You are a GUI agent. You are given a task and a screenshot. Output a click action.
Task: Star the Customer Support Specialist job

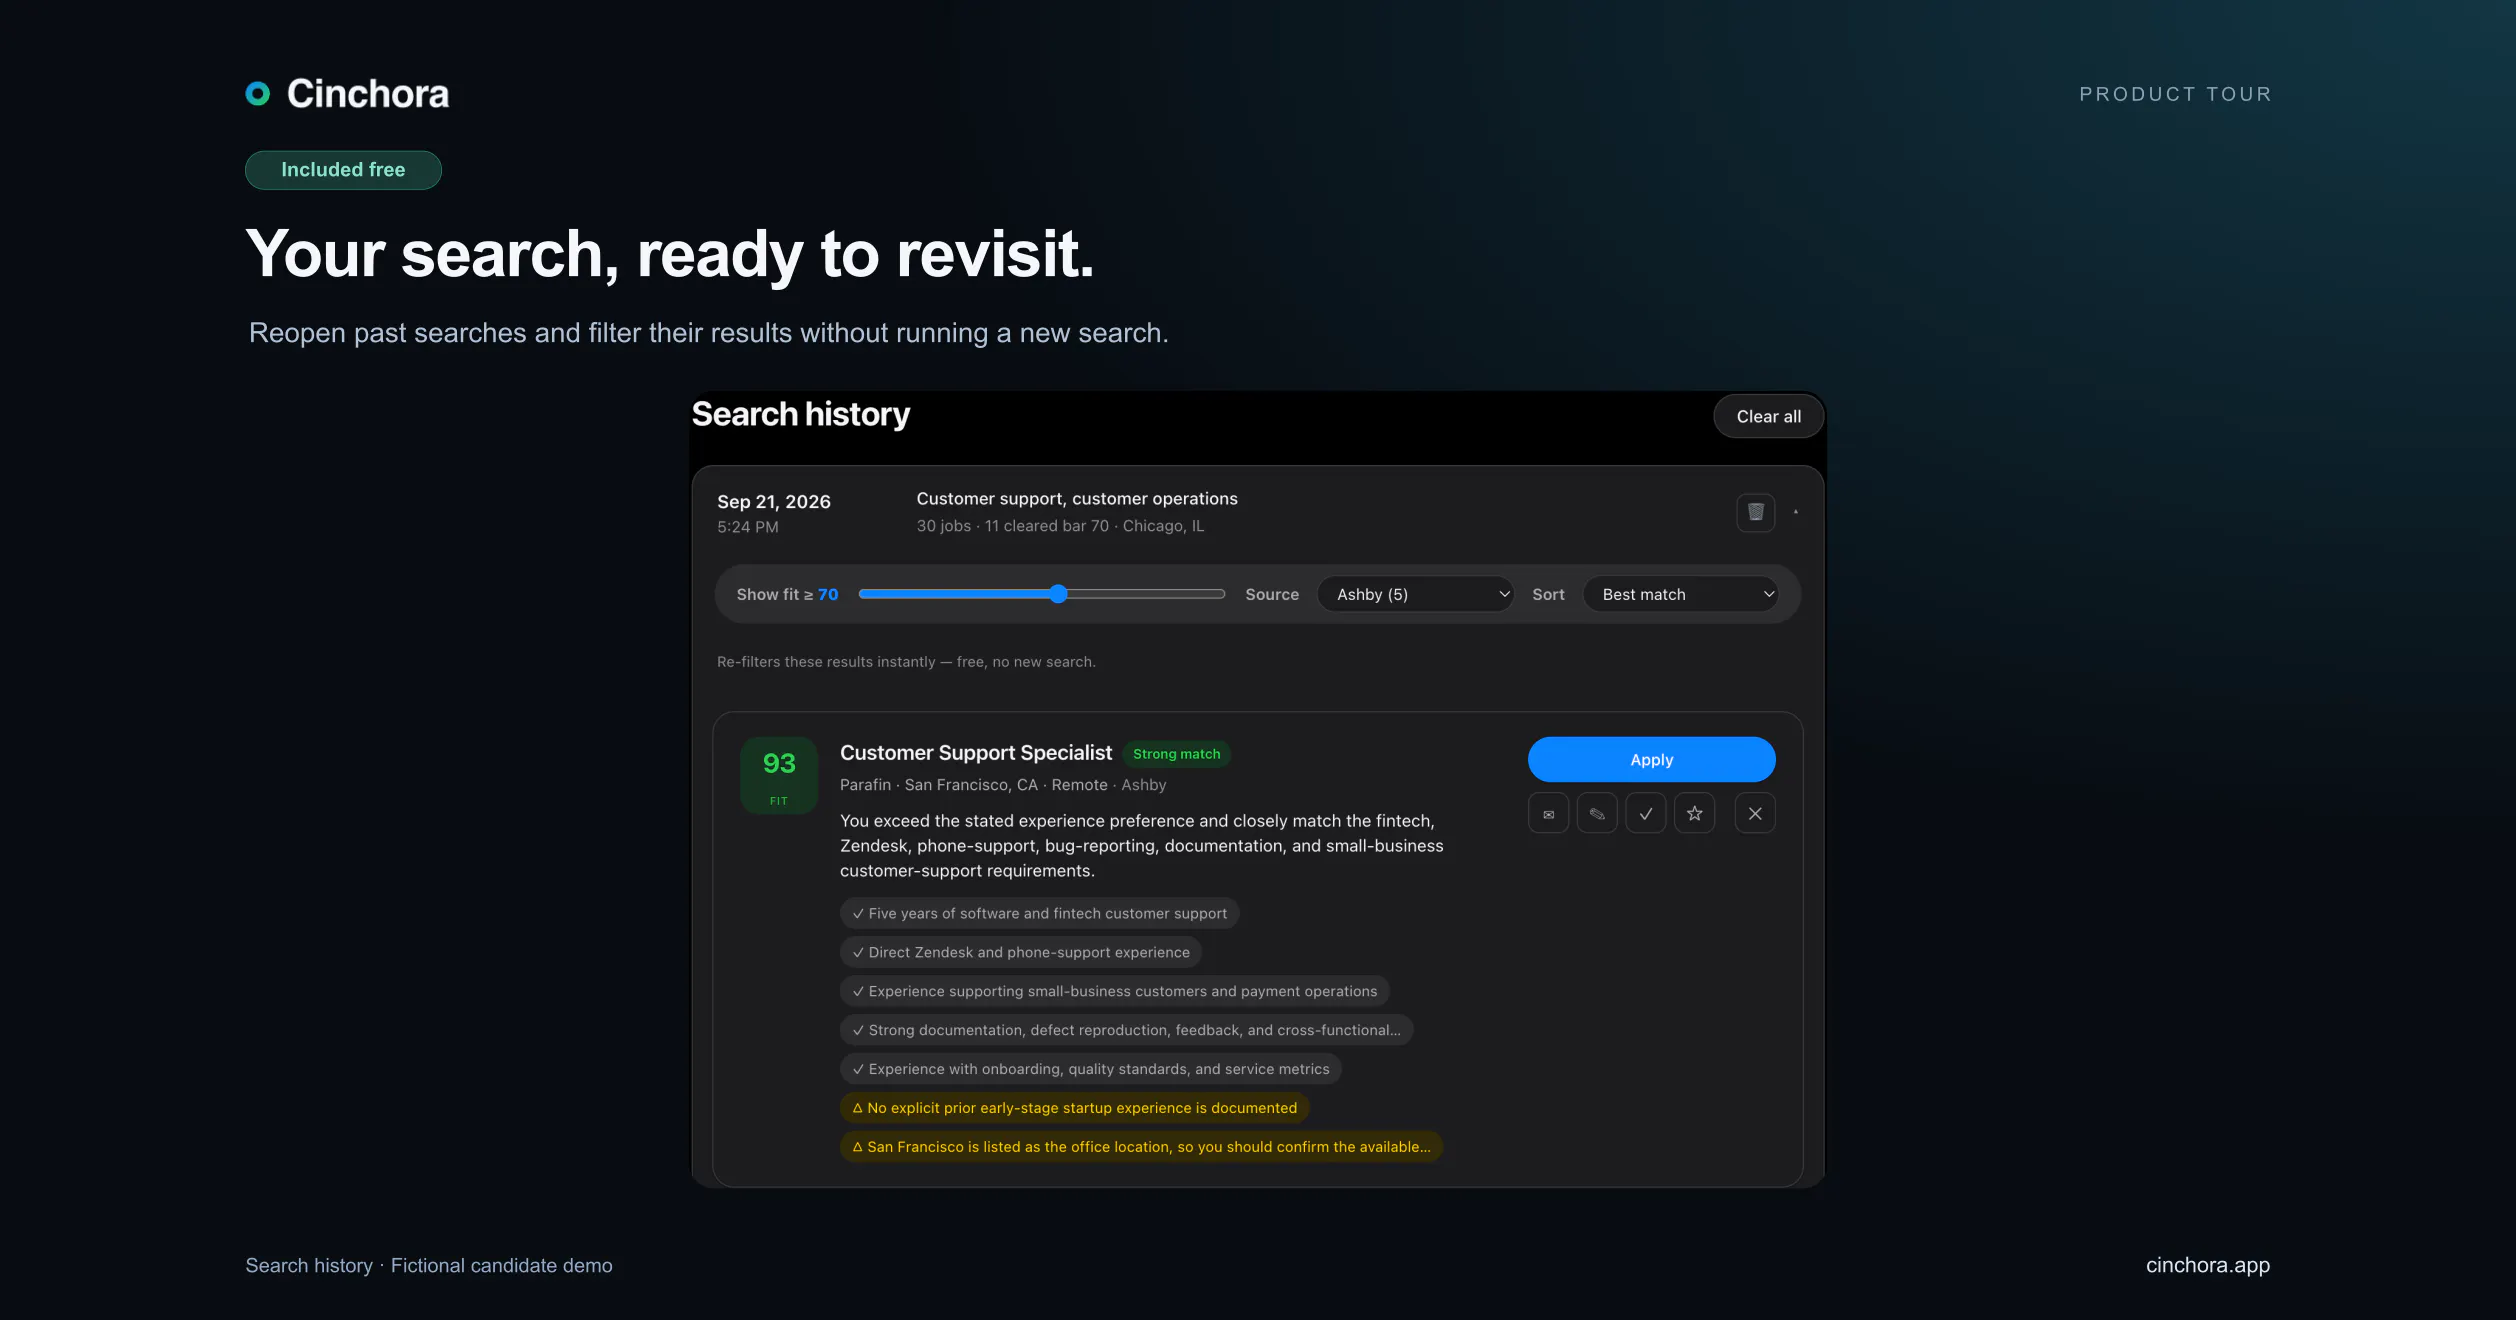click(1695, 813)
